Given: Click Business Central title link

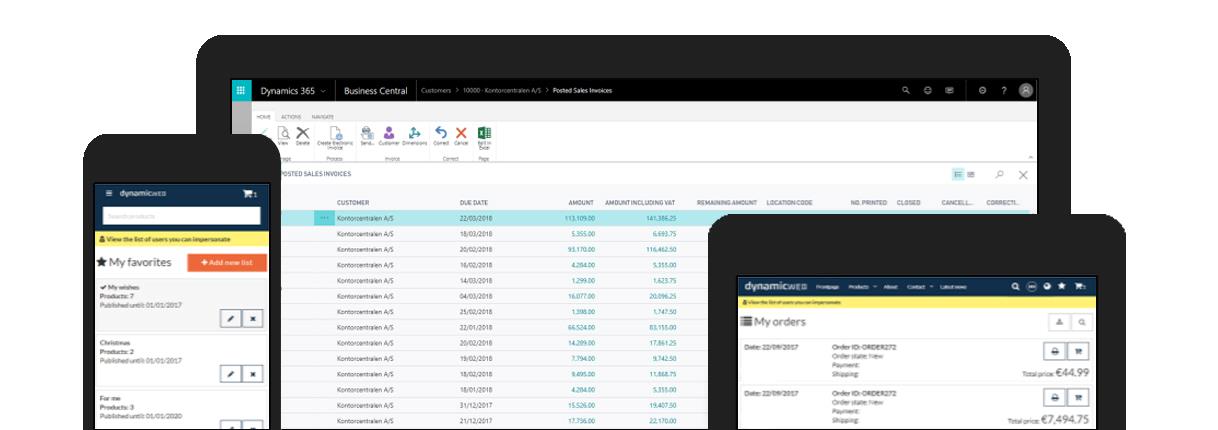Looking at the screenshot, I should 376,91.
